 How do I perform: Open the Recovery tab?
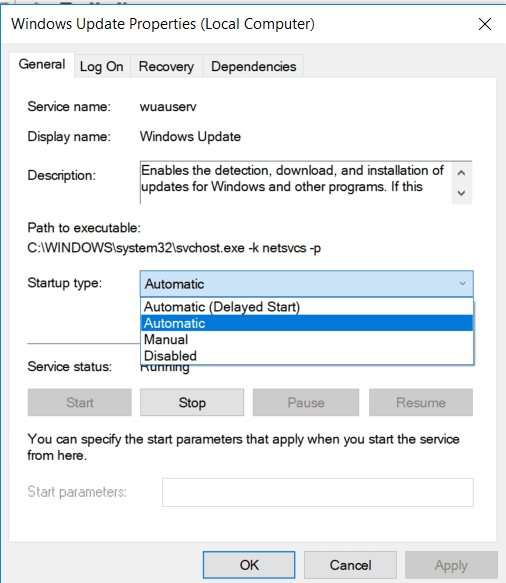tap(166, 67)
